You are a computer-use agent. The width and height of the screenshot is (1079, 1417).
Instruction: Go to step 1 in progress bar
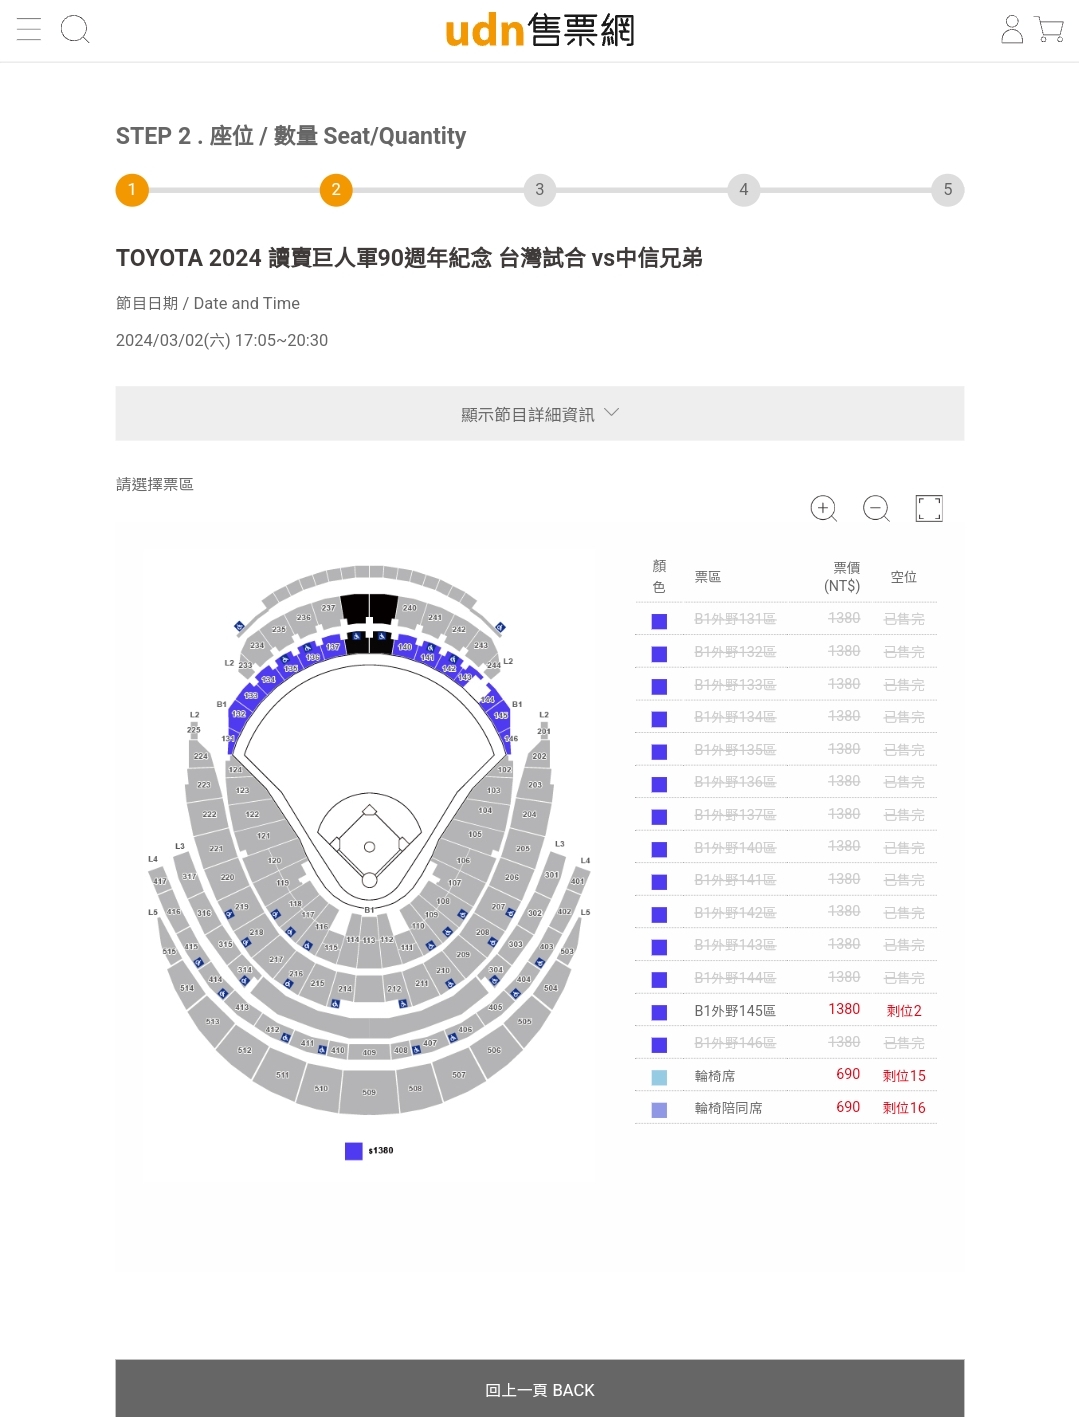point(132,190)
